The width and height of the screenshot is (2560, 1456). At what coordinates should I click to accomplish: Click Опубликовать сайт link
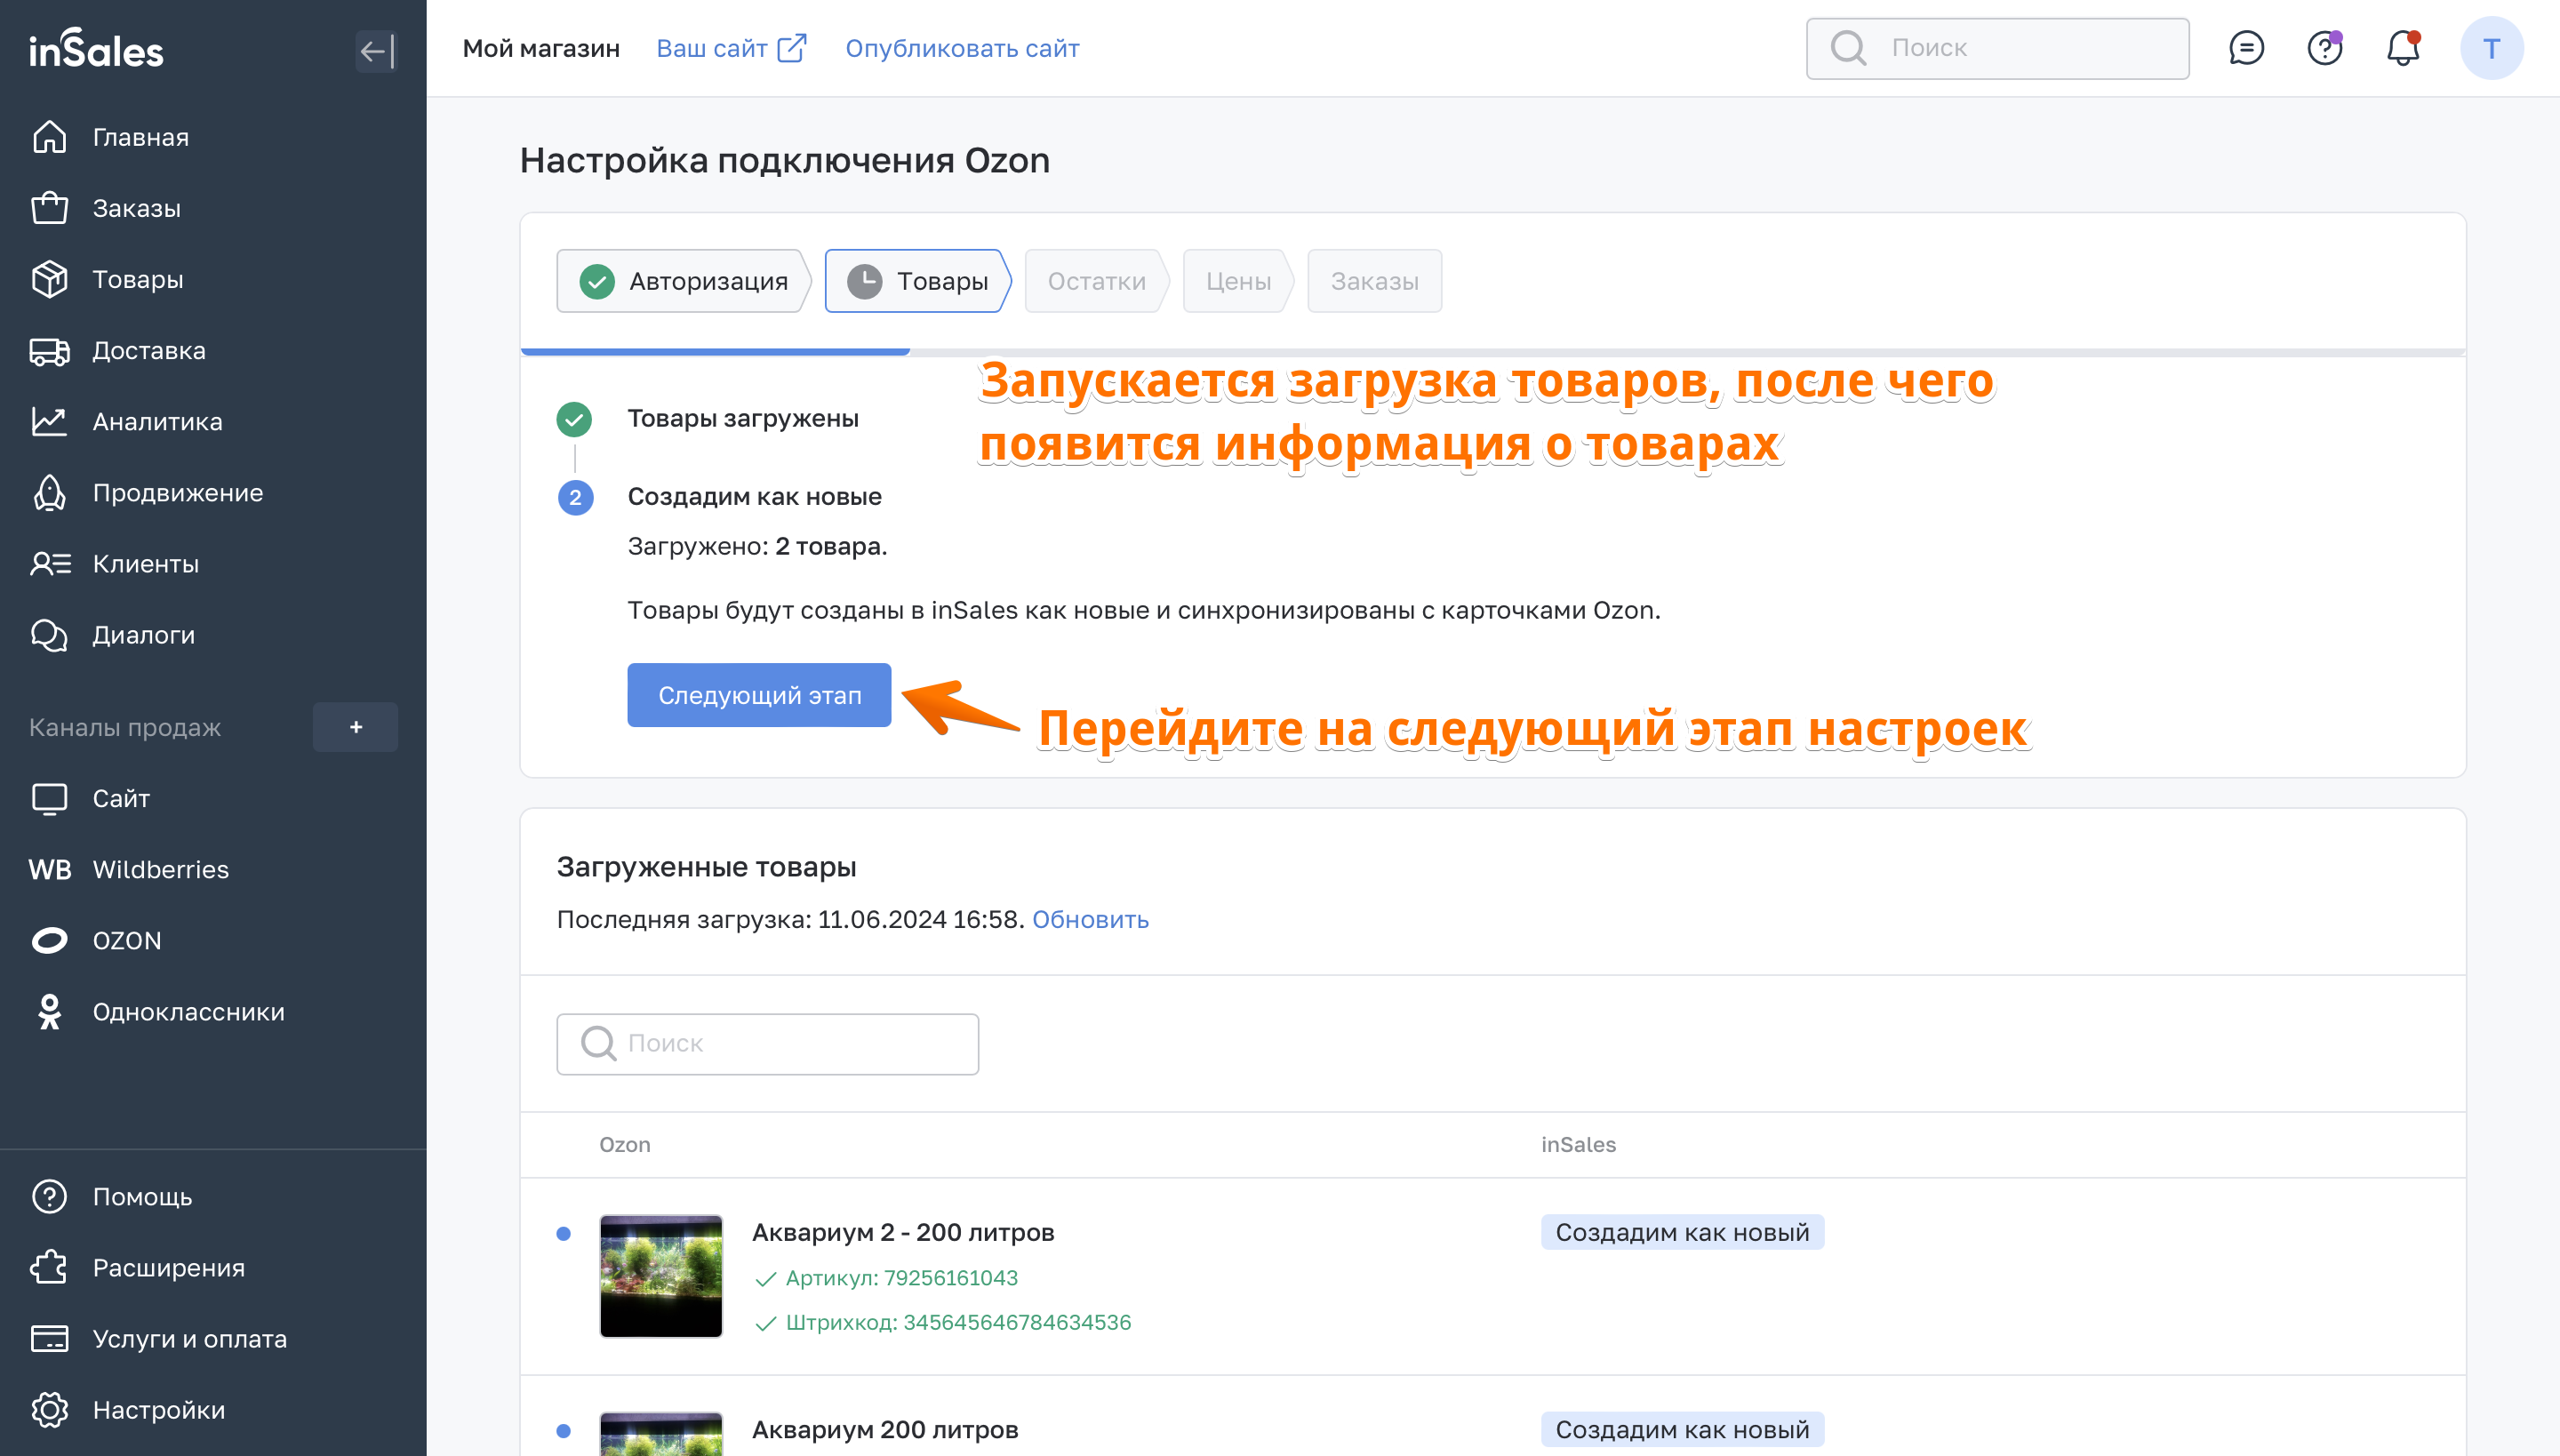961,48
